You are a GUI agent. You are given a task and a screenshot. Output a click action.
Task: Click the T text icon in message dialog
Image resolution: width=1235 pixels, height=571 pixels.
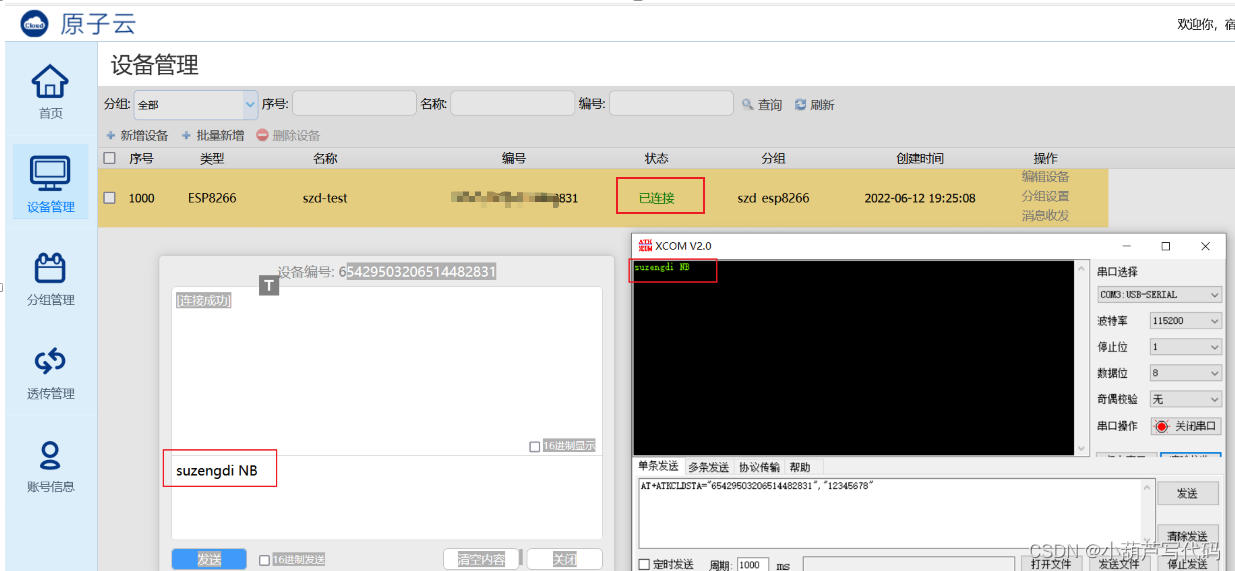(x=268, y=286)
